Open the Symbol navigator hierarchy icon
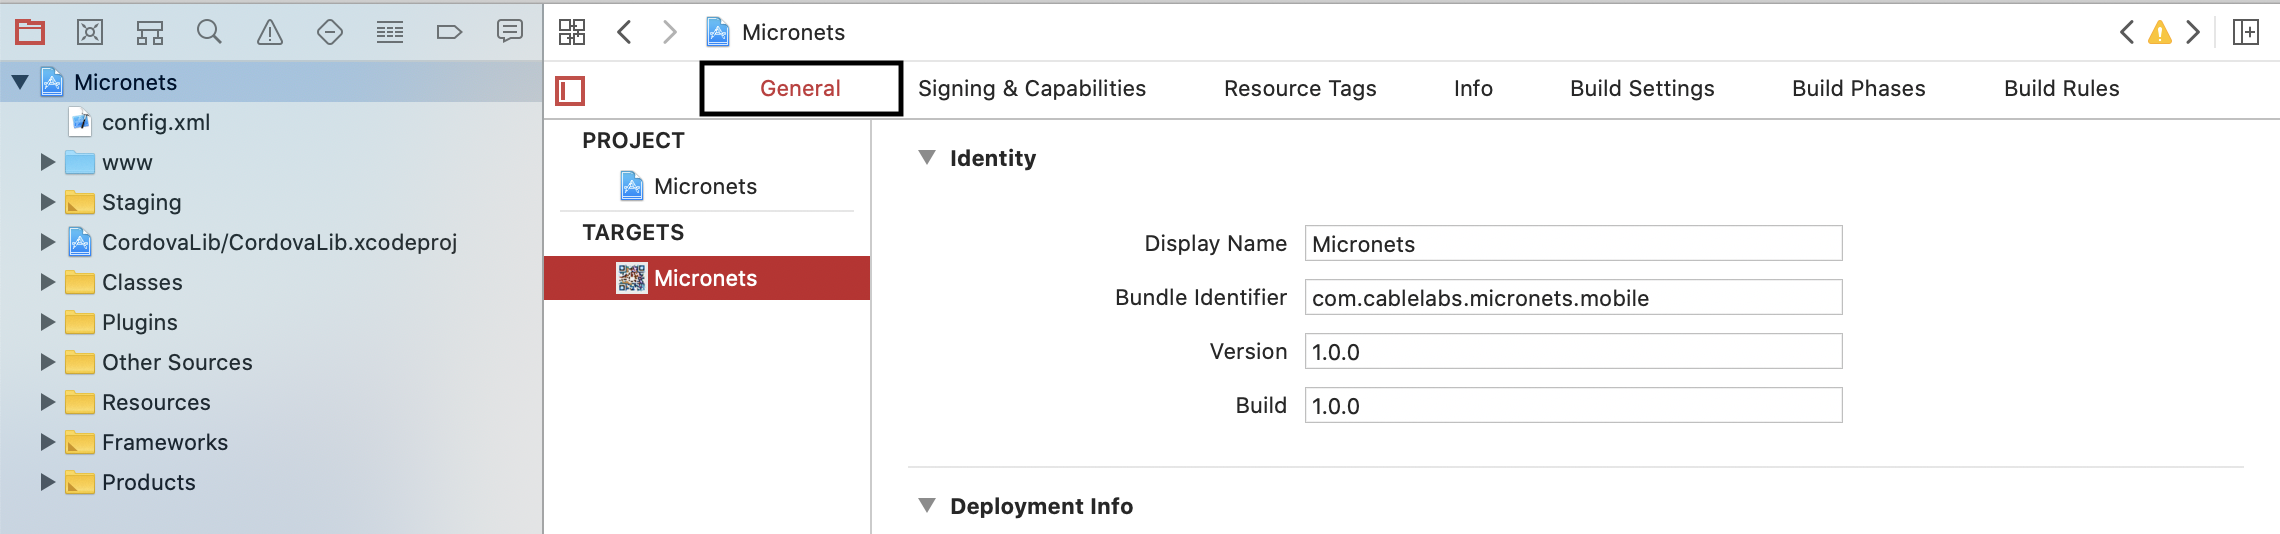This screenshot has height=534, width=2280. click(x=150, y=32)
